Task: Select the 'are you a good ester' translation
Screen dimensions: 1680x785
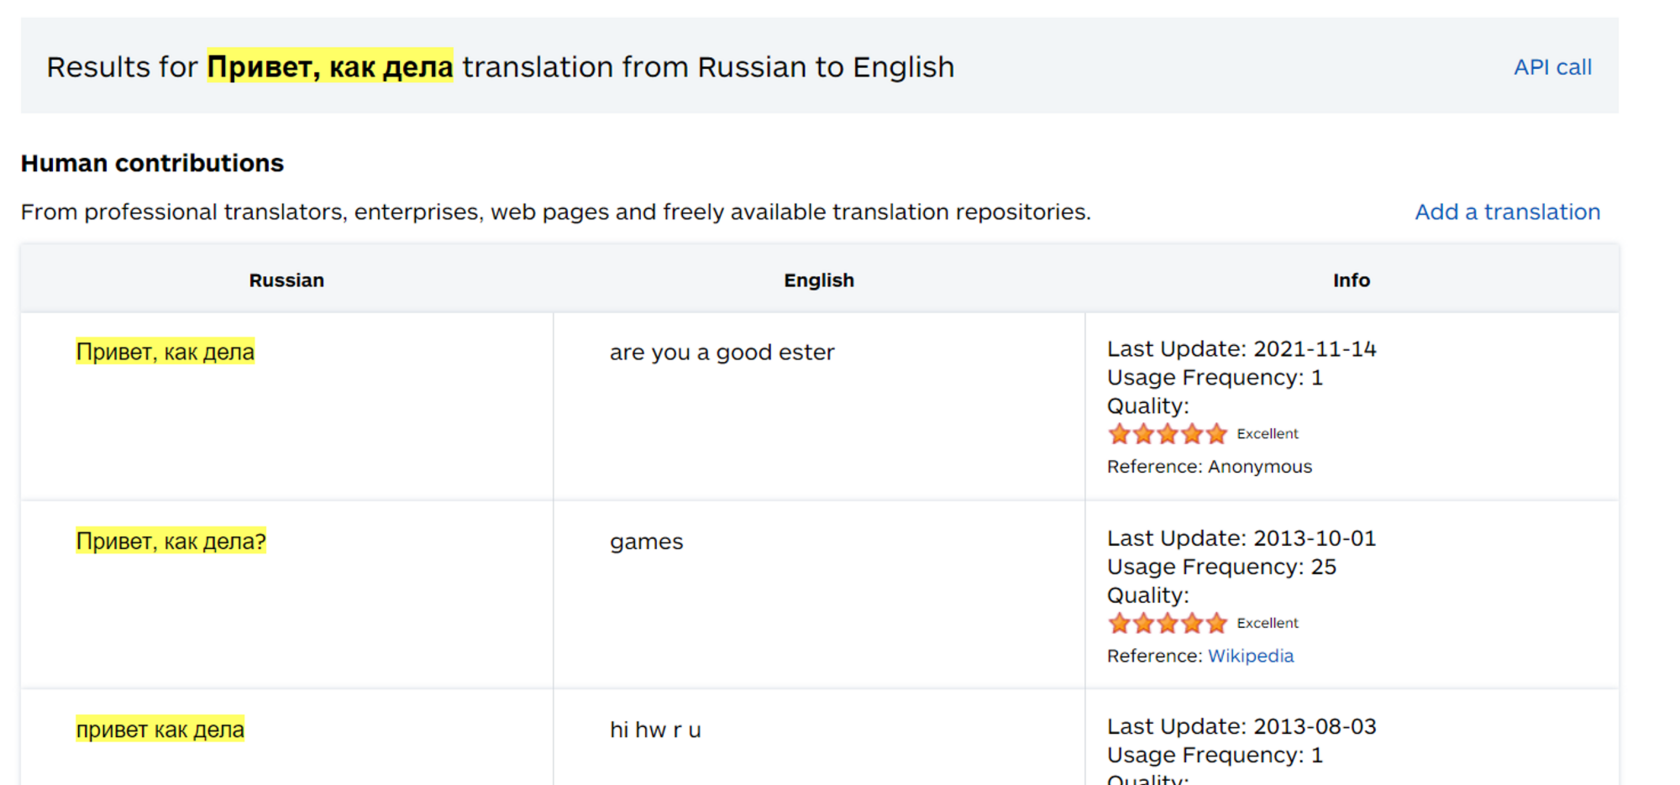Action: (721, 352)
